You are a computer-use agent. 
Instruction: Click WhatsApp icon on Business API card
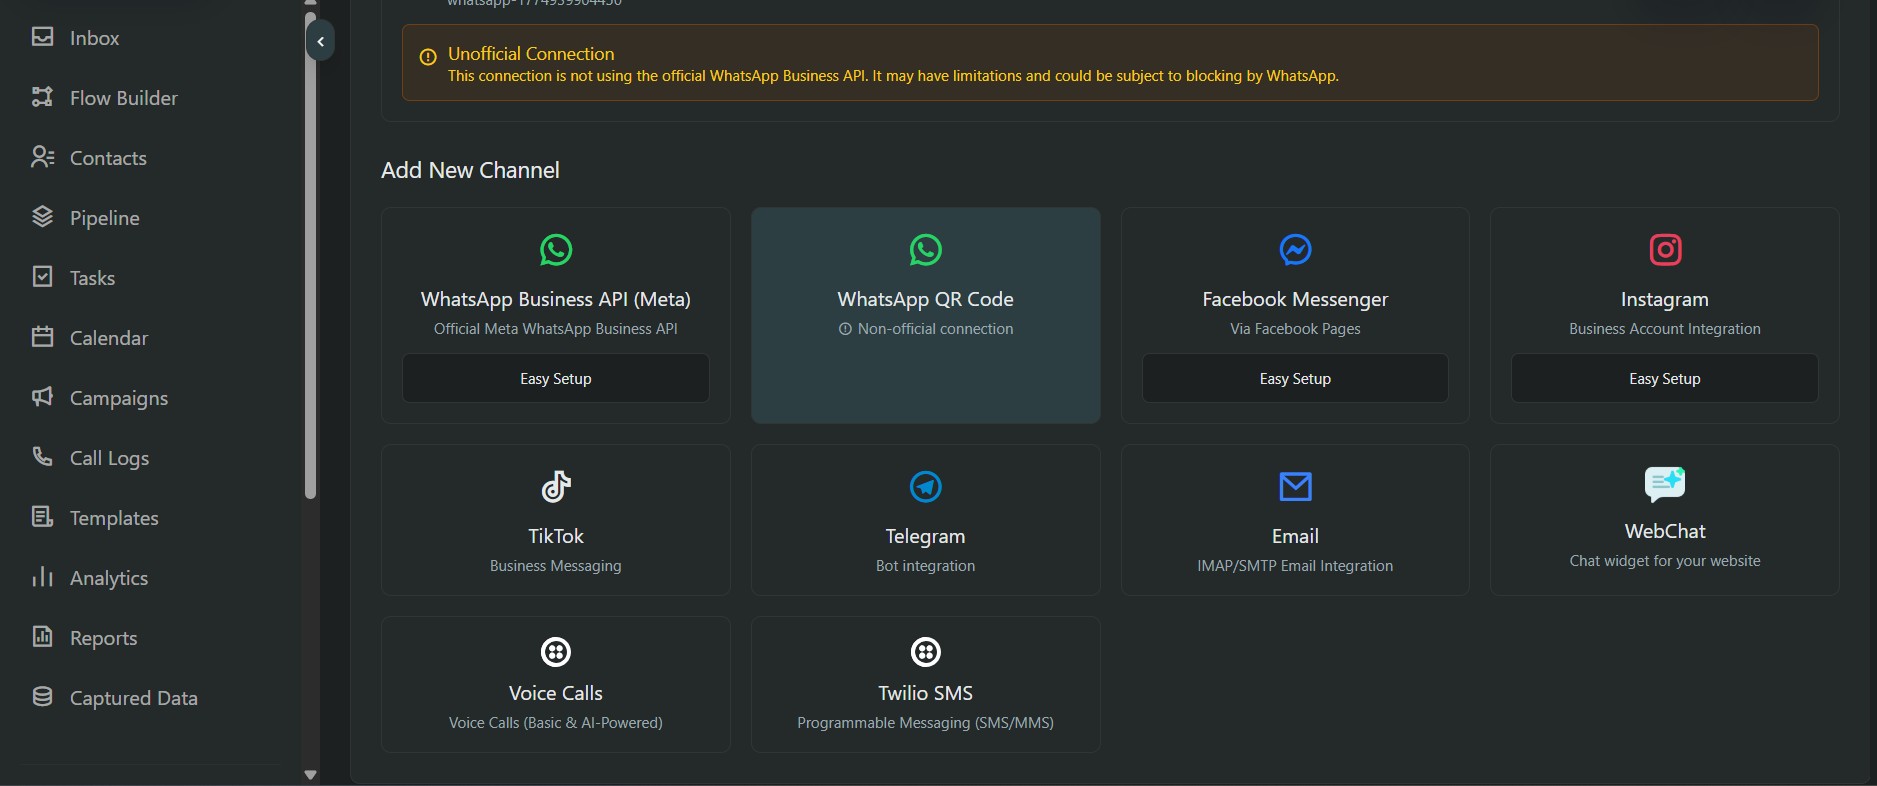point(556,250)
